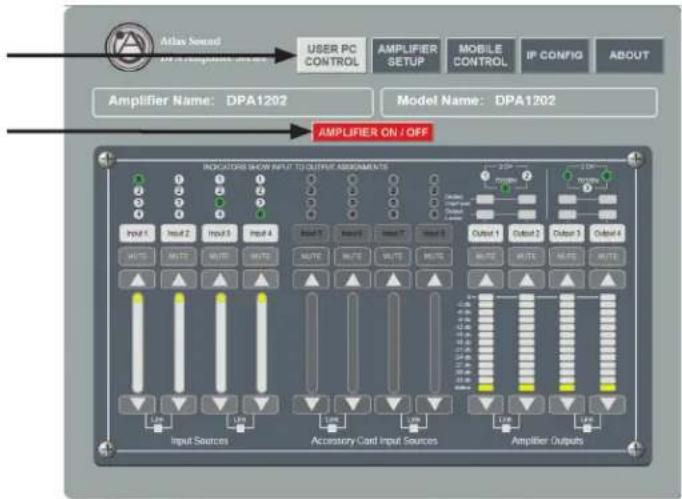Click the Output 3 label button
682x499 pixels.
[x=567, y=234]
